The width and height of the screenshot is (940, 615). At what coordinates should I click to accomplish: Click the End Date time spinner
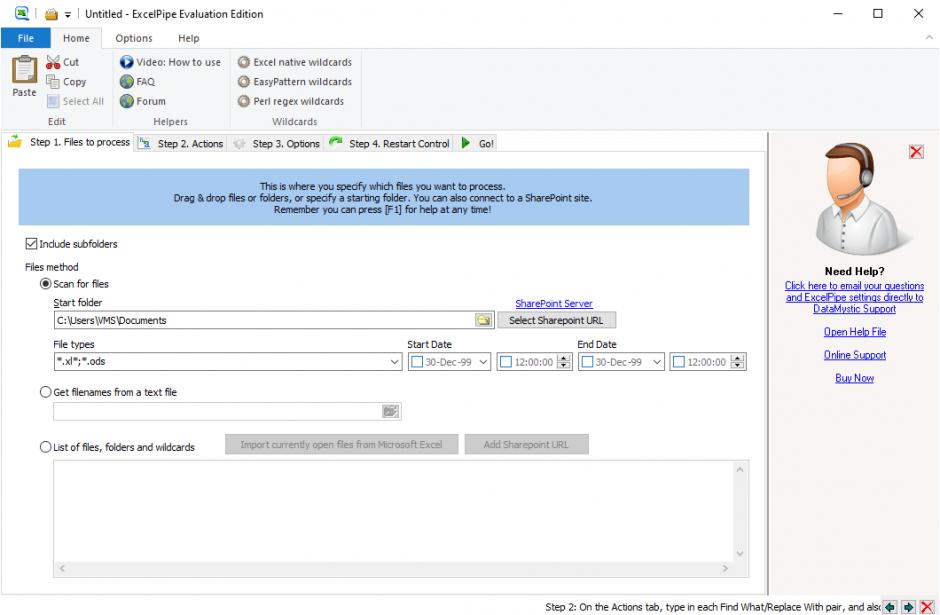(738, 362)
